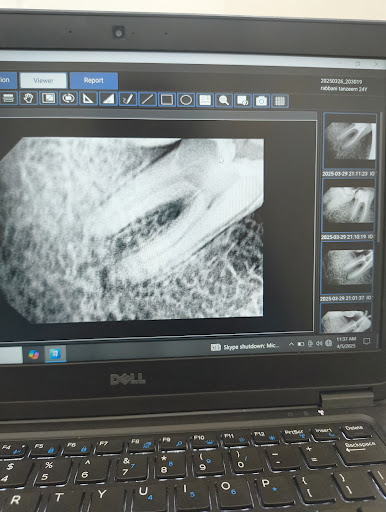Click the text note annotation tool
The width and height of the screenshot is (386, 512).
tap(205, 100)
